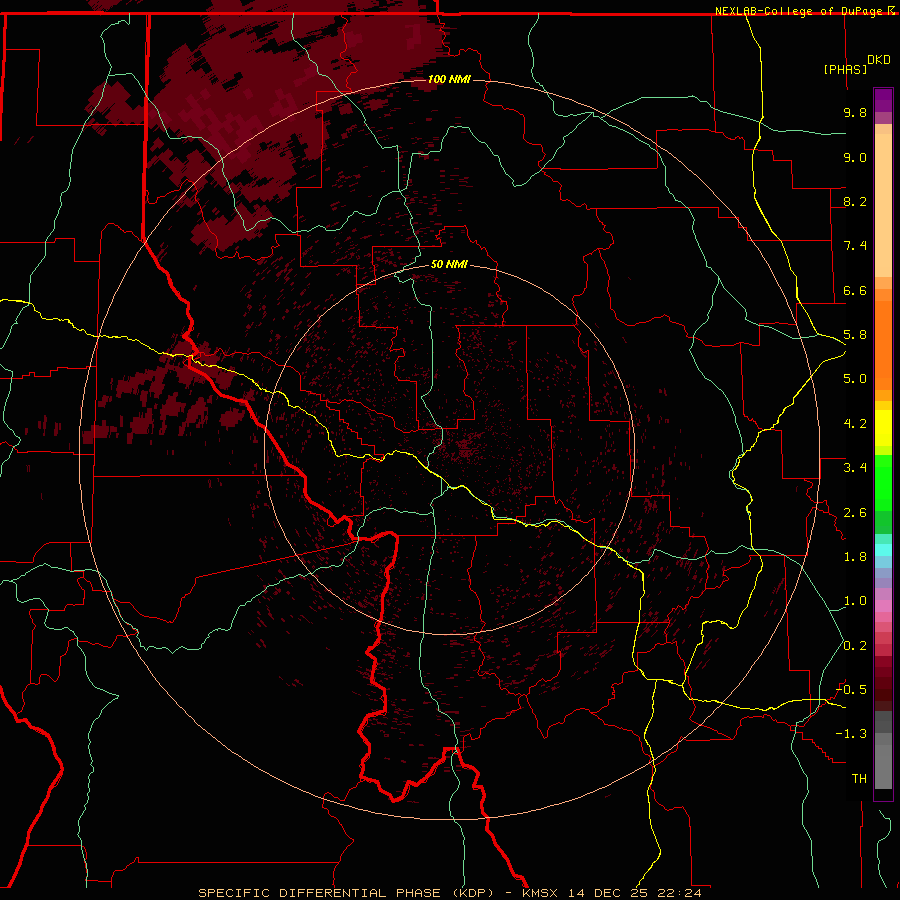
Task: Click the 6.6 value on color scale
Action: 855,290
